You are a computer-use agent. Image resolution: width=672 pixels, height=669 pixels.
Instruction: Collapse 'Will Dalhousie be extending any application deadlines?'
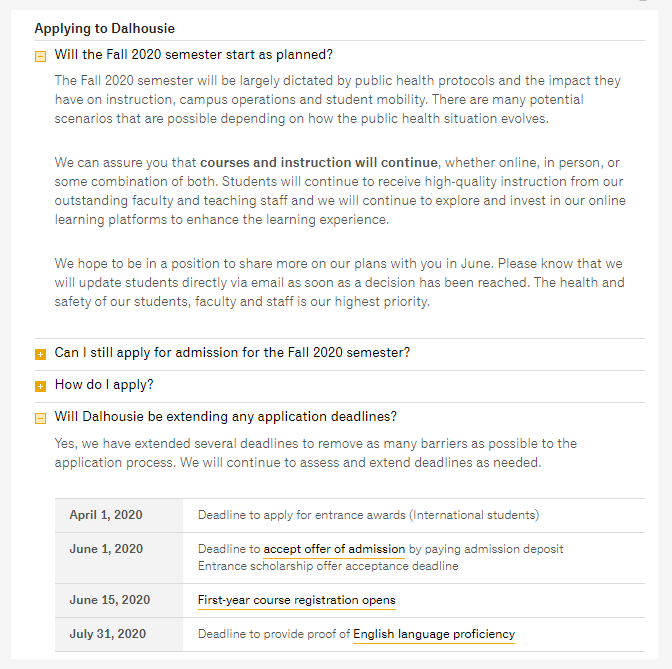coord(226,417)
